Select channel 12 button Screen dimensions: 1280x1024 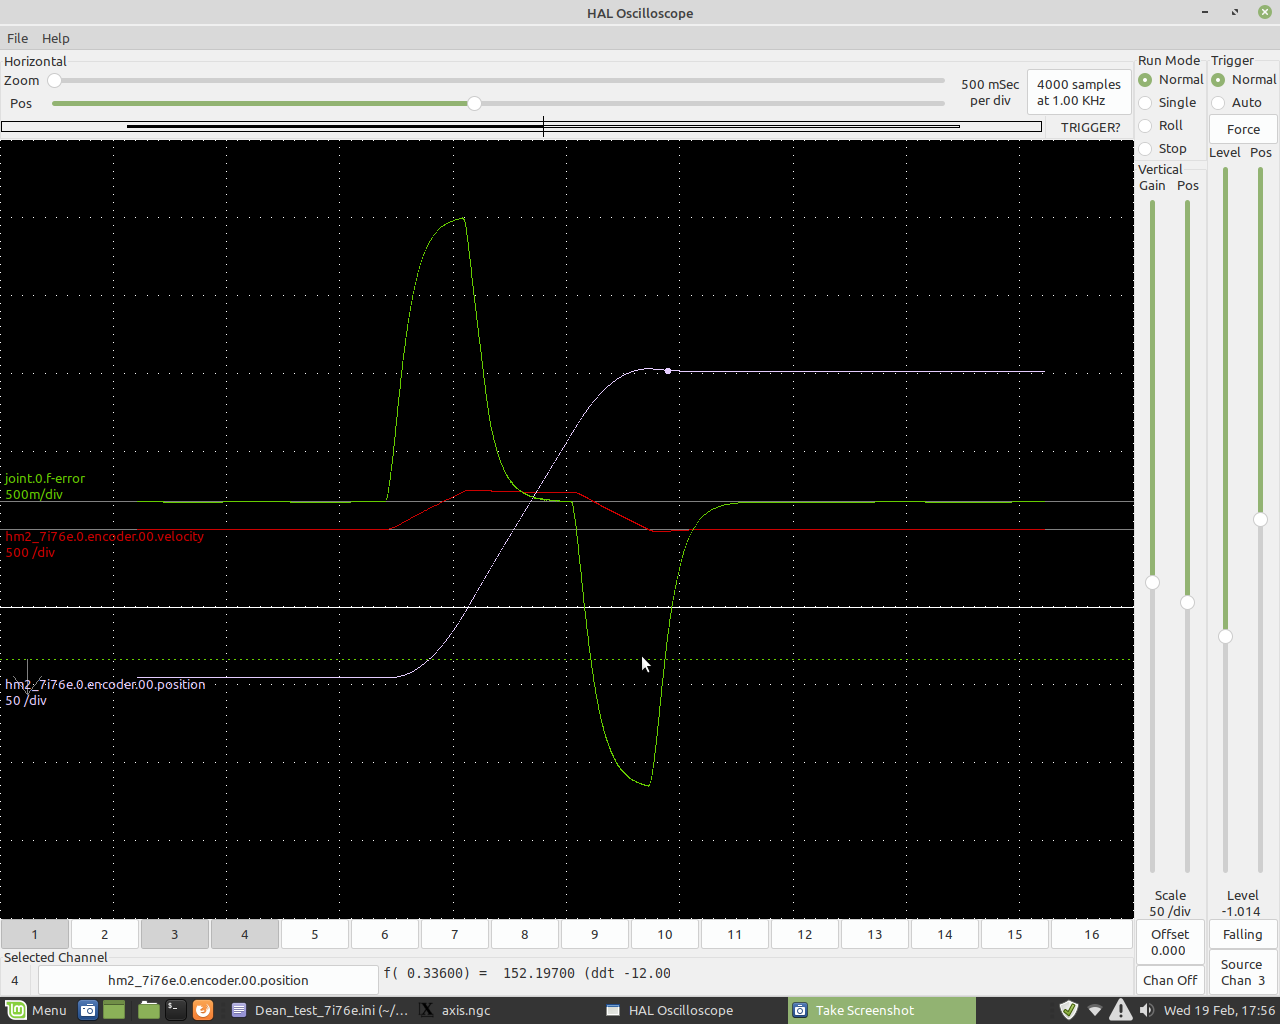(x=805, y=934)
